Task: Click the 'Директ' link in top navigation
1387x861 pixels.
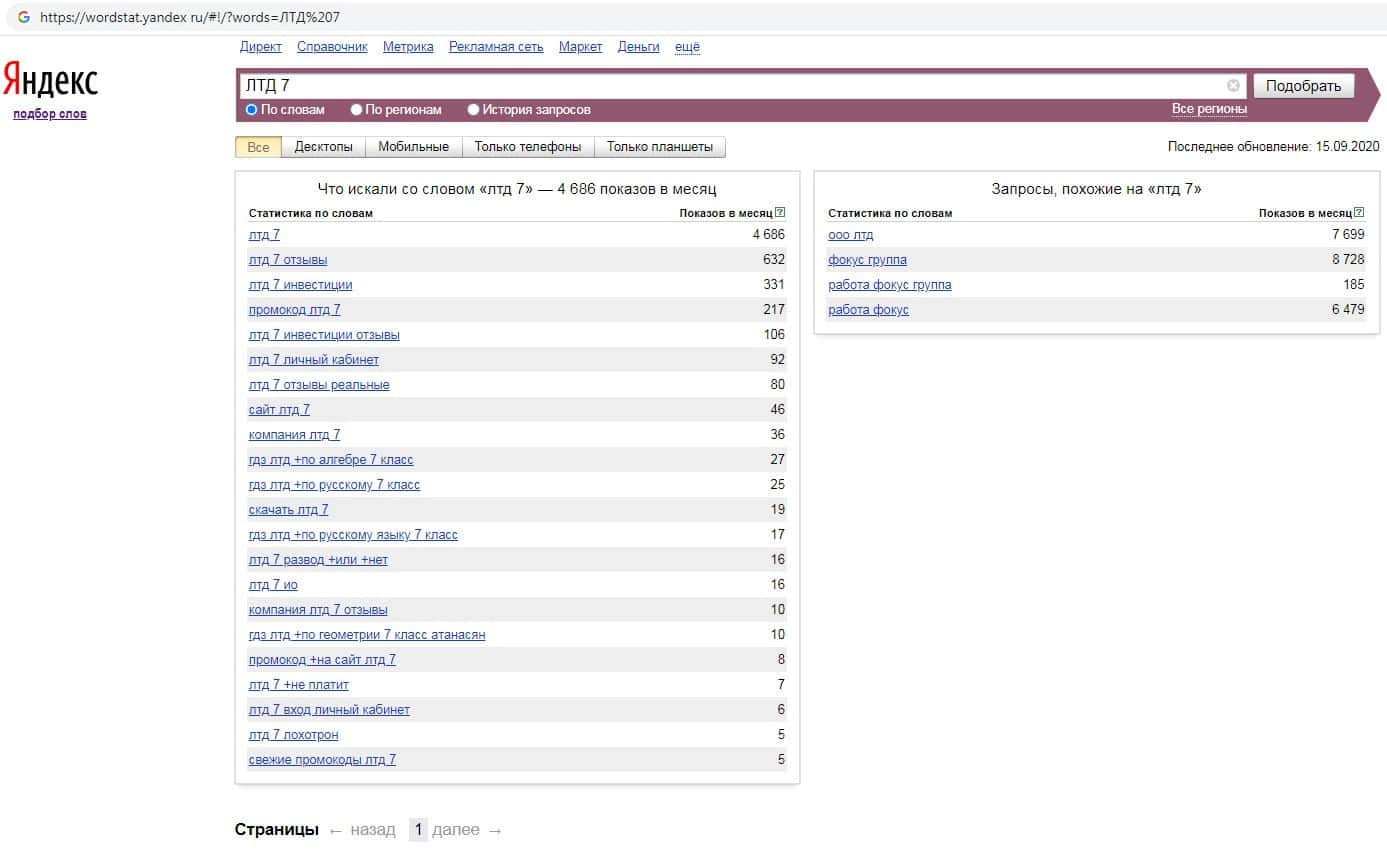Action: 261,47
